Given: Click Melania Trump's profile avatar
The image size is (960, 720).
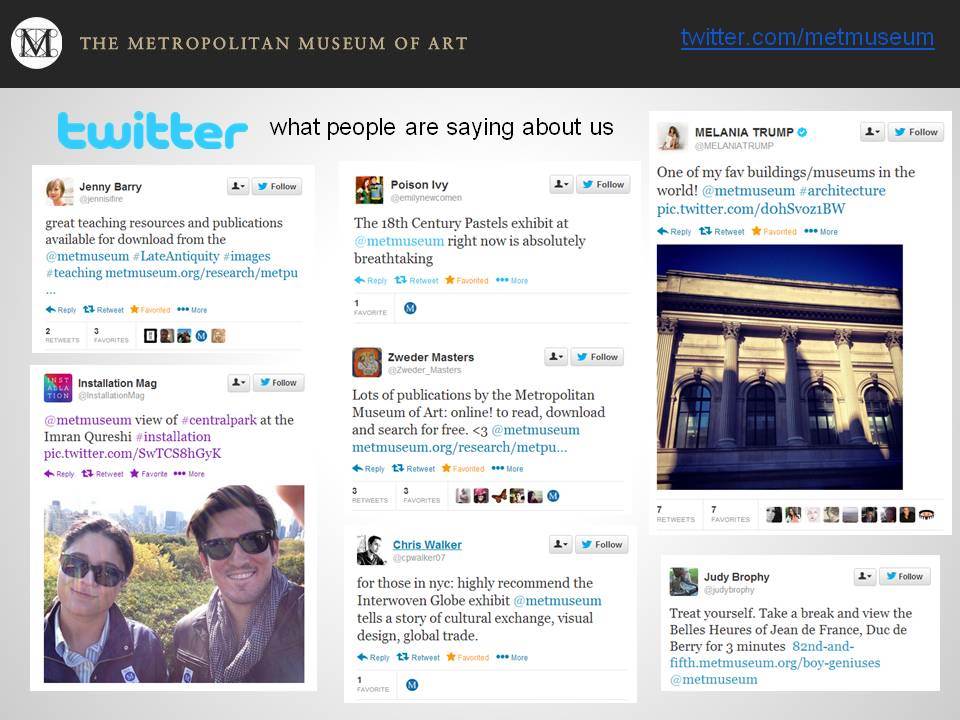Looking at the screenshot, I should tap(672, 137).
